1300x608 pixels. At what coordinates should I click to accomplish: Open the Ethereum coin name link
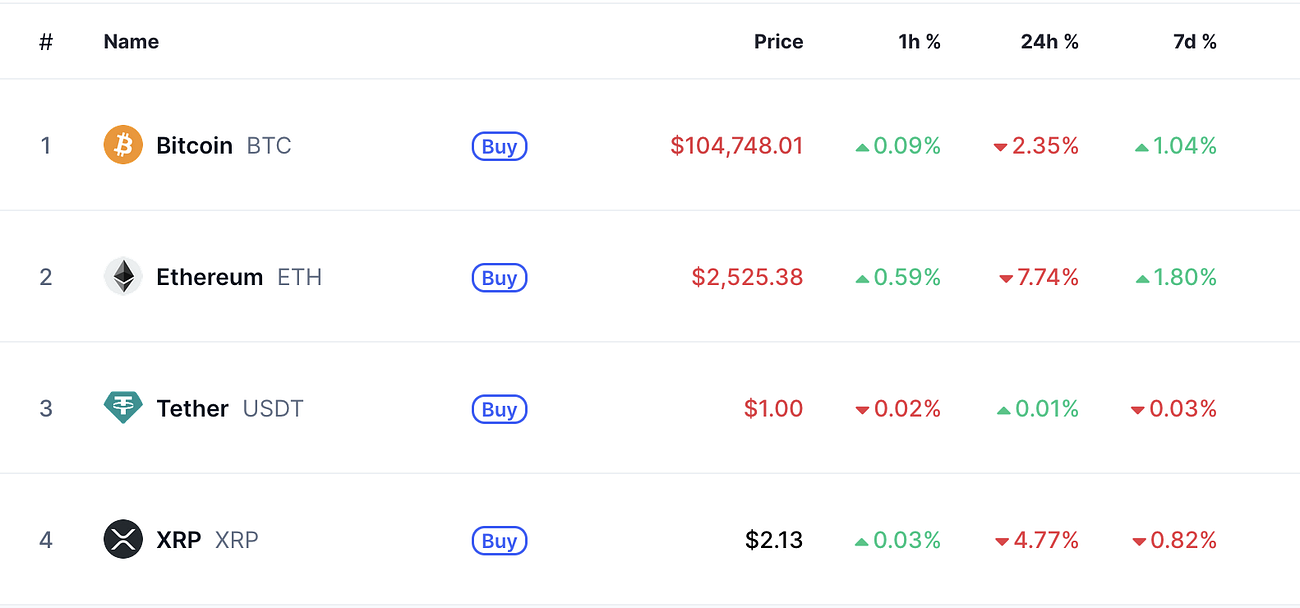[x=209, y=277]
